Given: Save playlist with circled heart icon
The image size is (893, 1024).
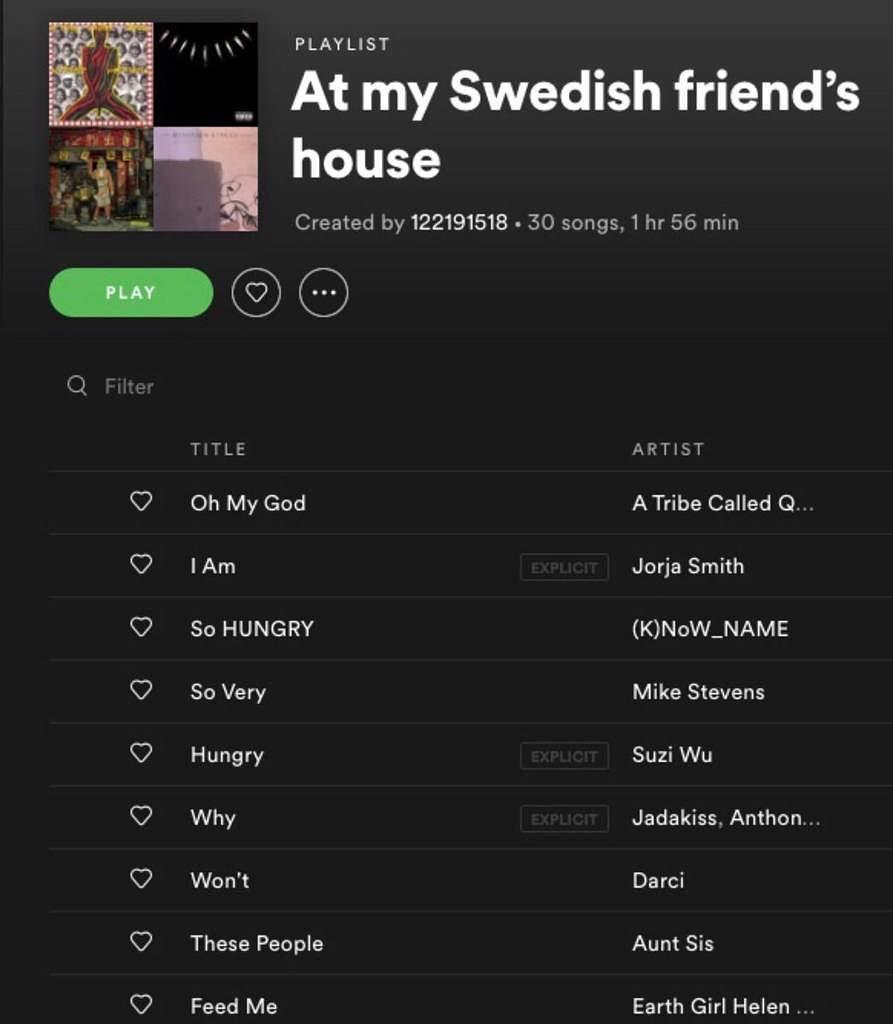Looking at the screenshot, I should tap(256, 293).
